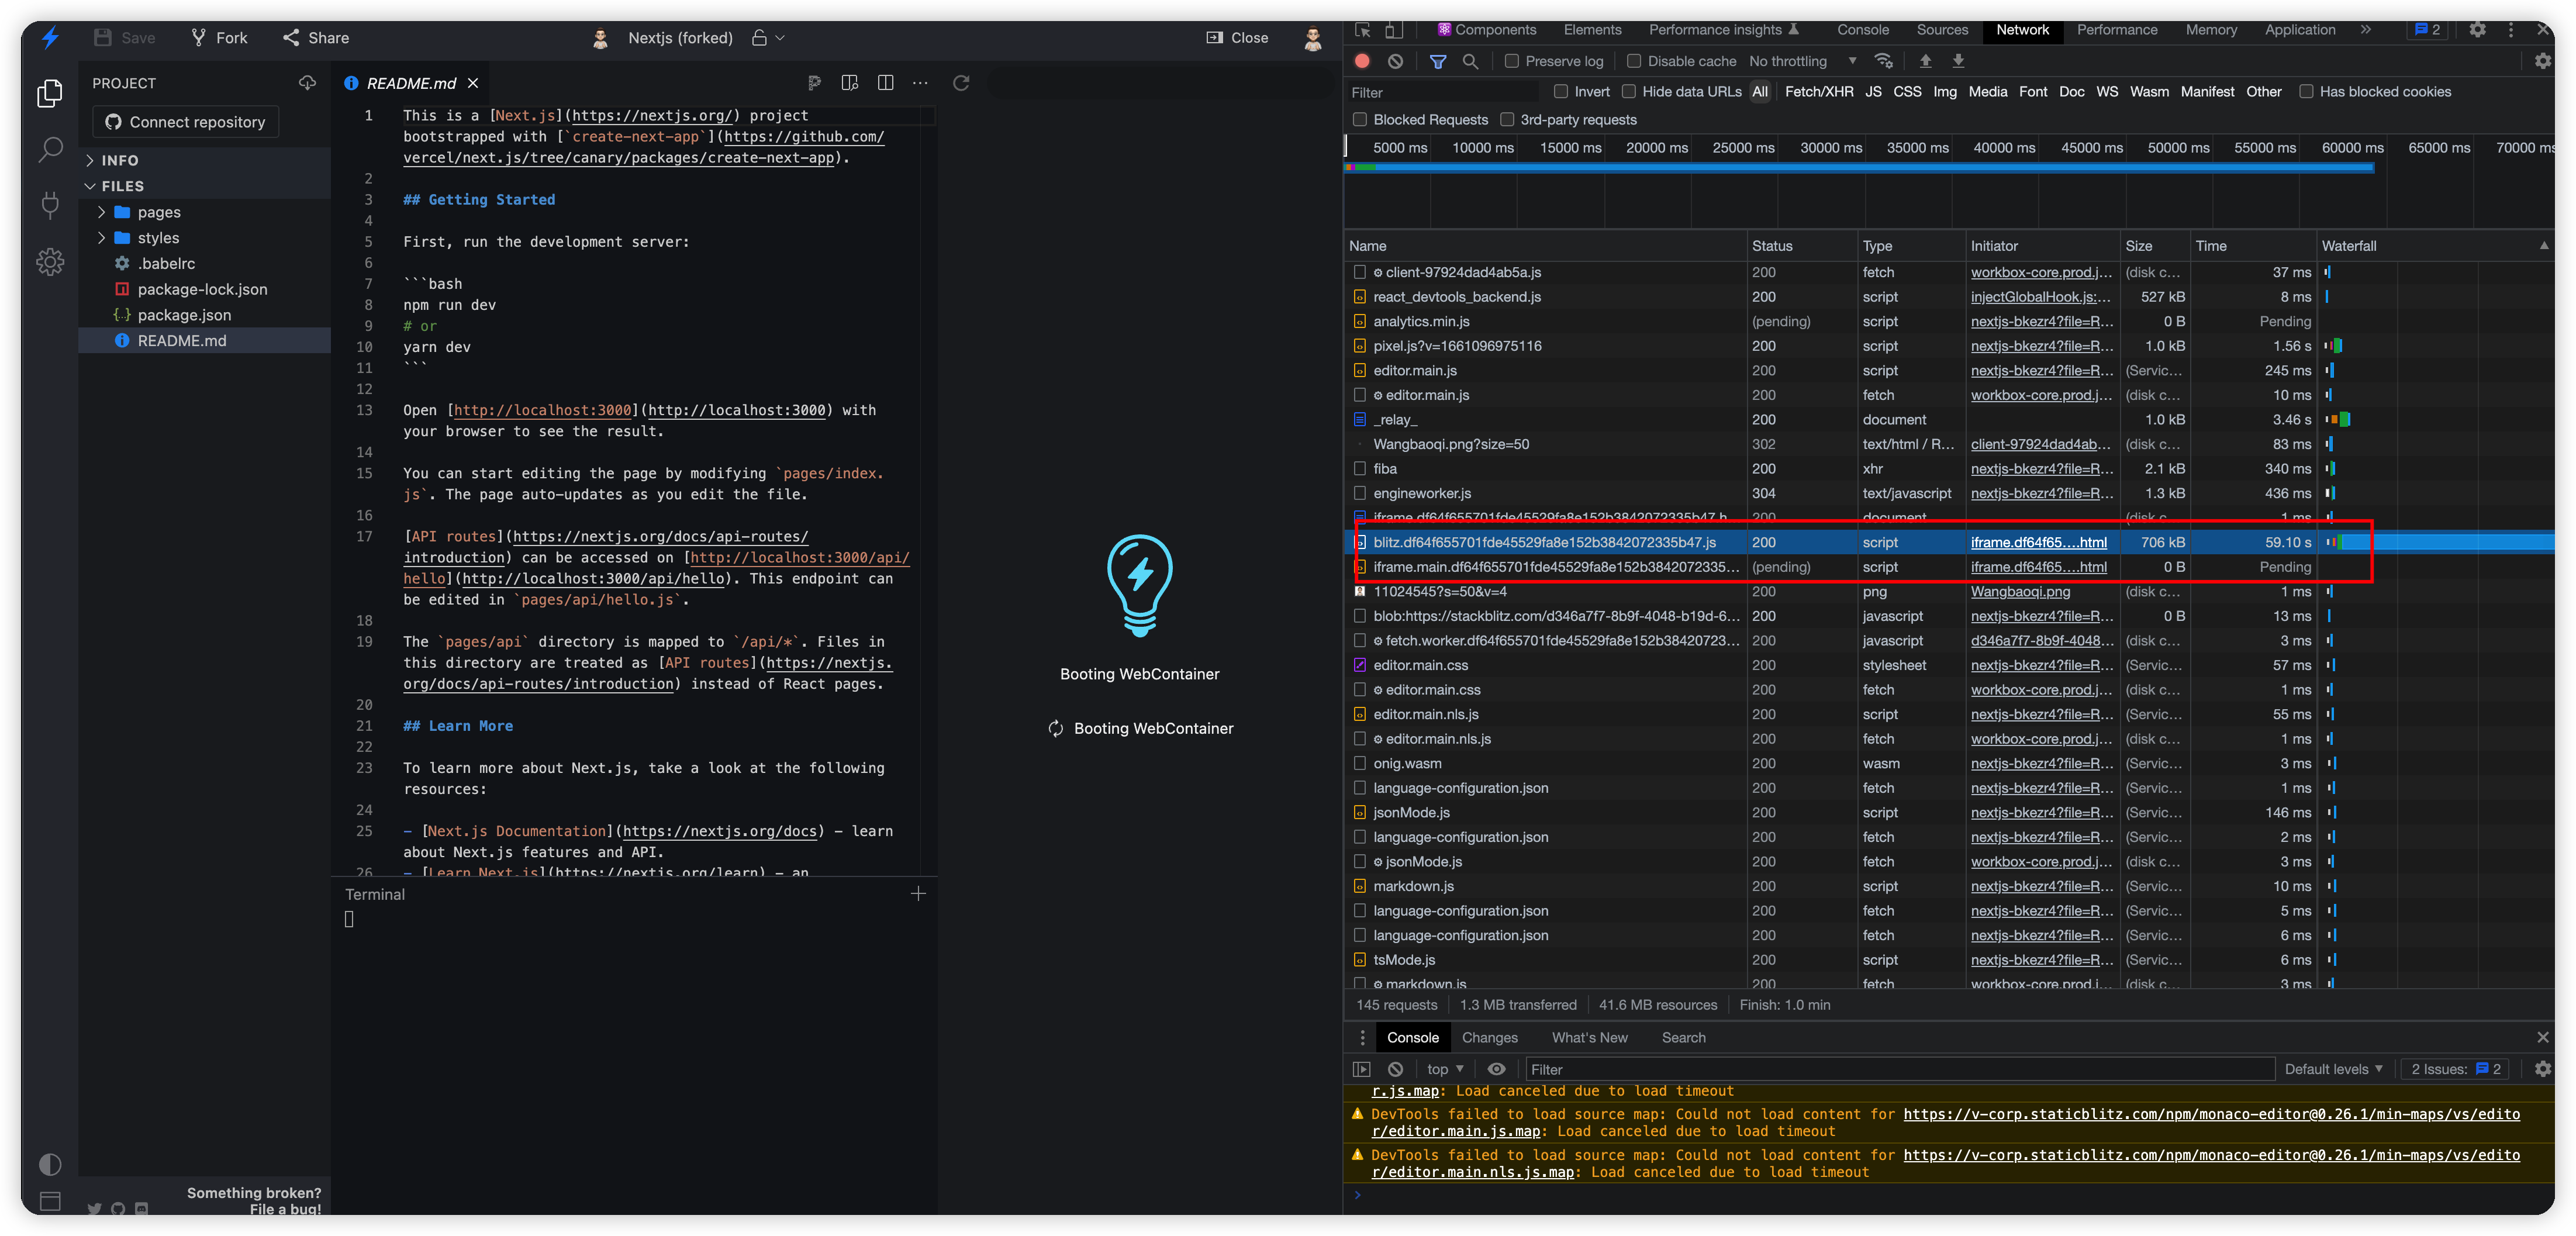Clear the network log

[x=1396, y=61]
